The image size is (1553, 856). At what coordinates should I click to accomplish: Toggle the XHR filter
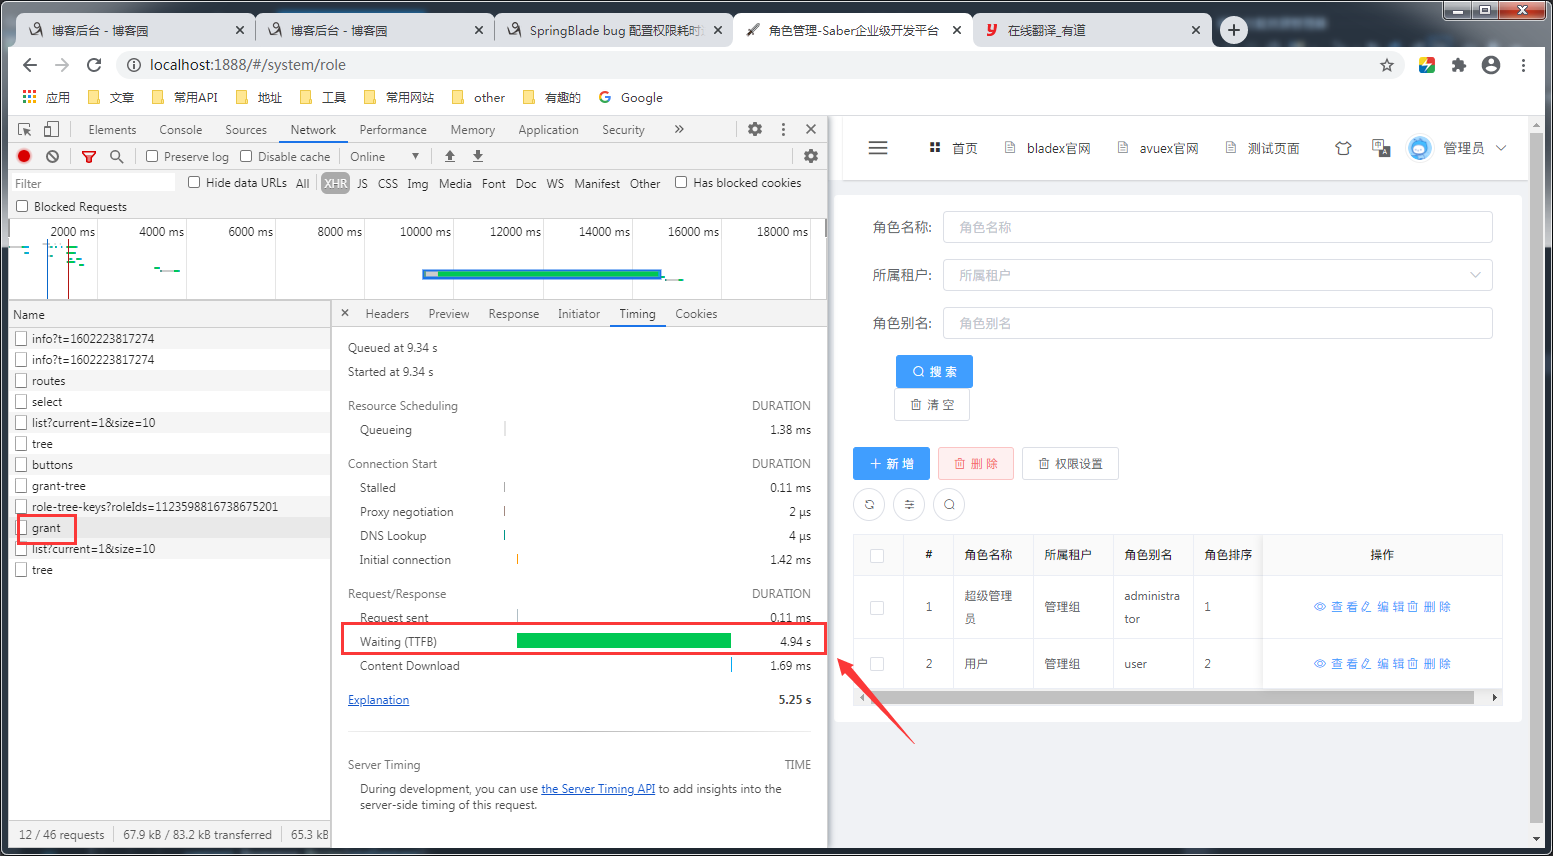click(336, 183)
